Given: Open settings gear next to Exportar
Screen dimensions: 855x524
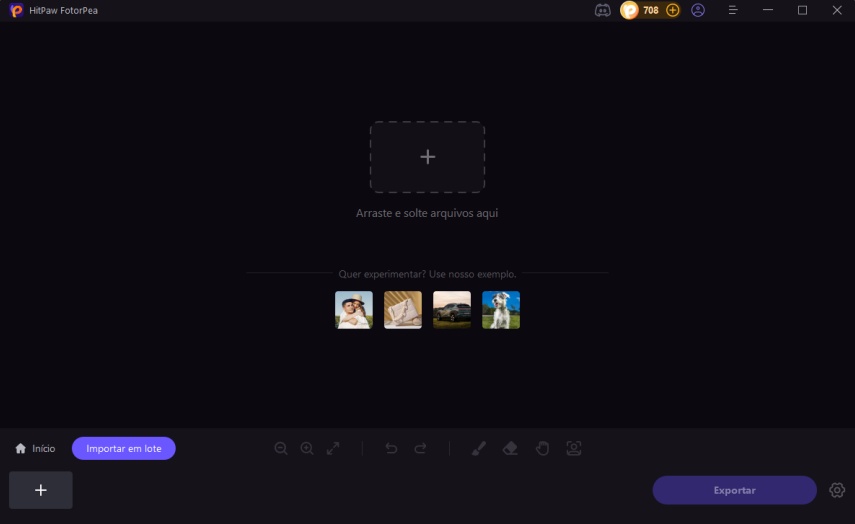Looking at the screenshot, I should point(838,490).
